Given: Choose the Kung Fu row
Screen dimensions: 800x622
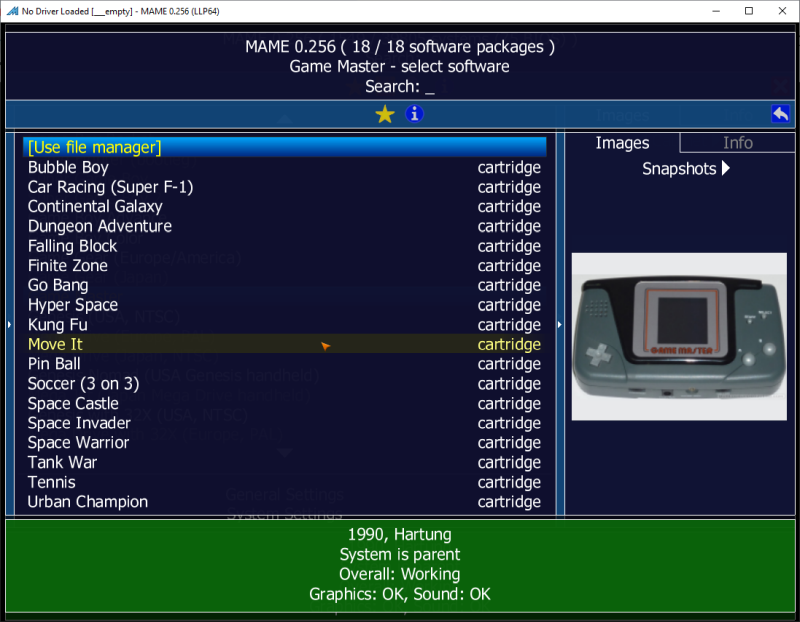Looking at the screenshot, I should (x=285, y=325).
